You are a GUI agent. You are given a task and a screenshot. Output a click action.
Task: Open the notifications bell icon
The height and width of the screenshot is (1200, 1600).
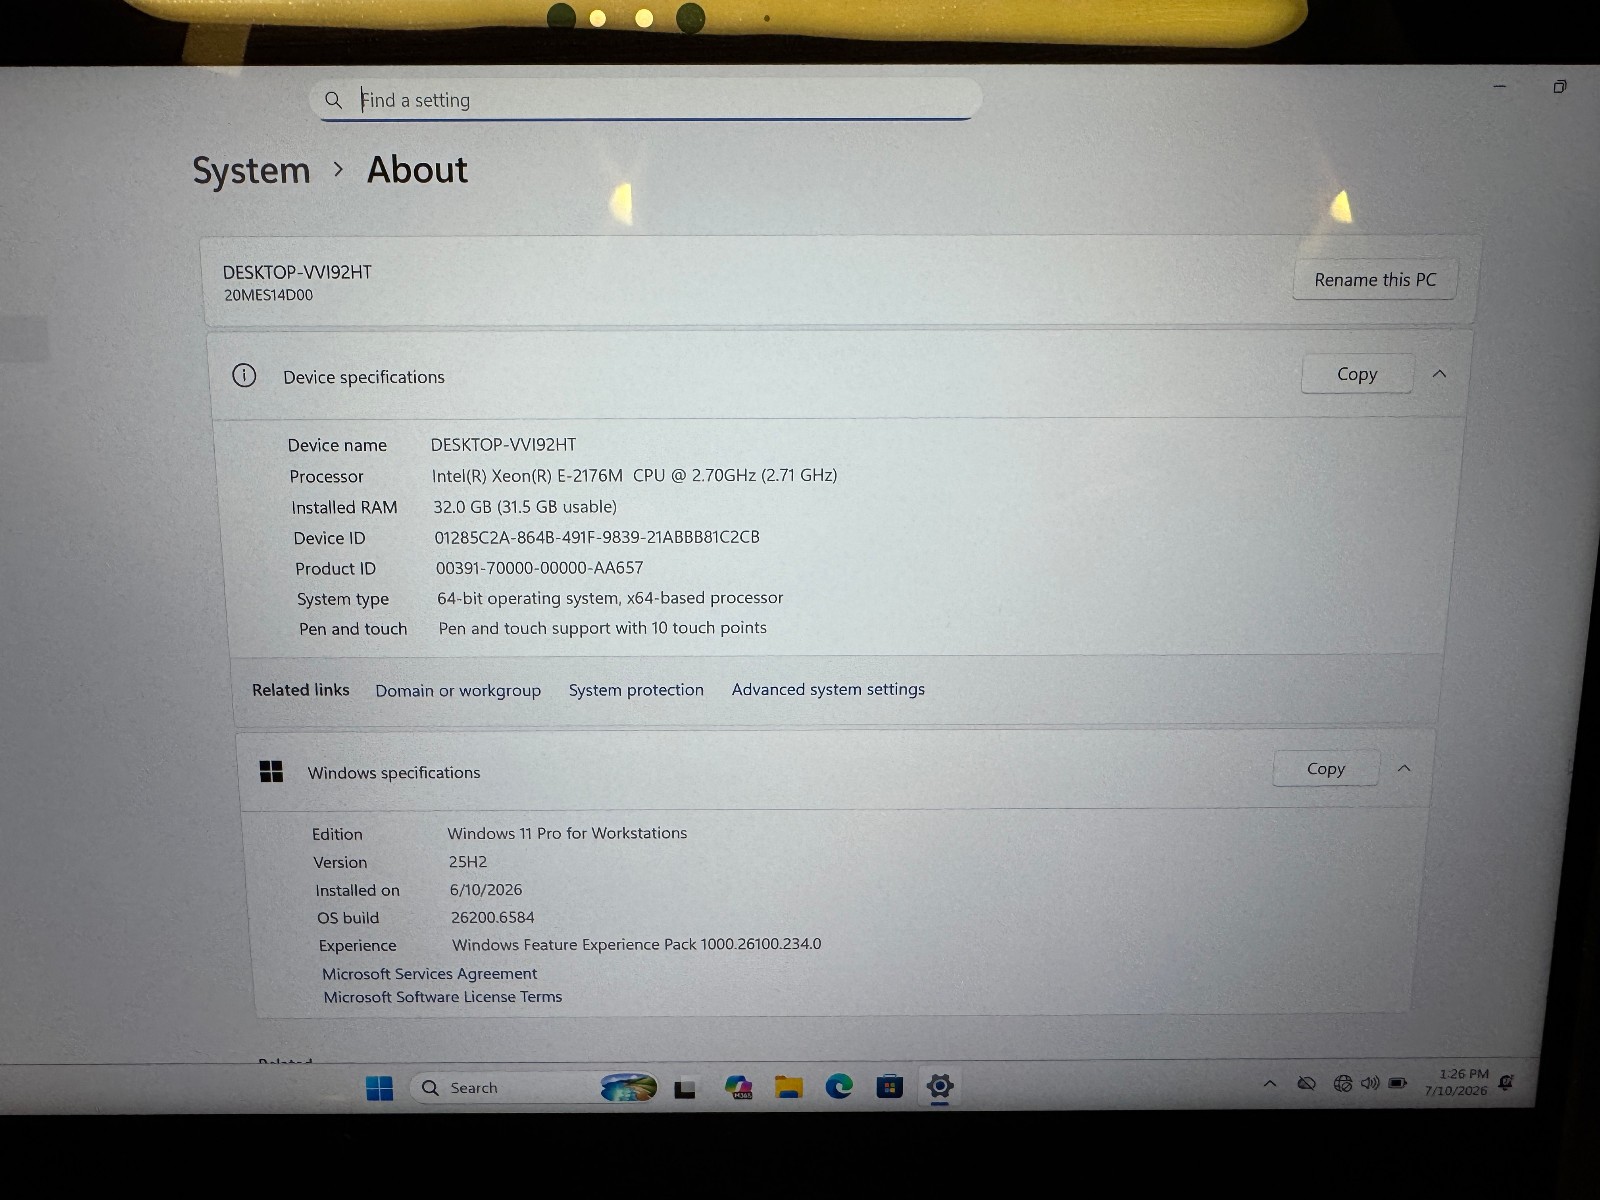coord(1506,1082)
